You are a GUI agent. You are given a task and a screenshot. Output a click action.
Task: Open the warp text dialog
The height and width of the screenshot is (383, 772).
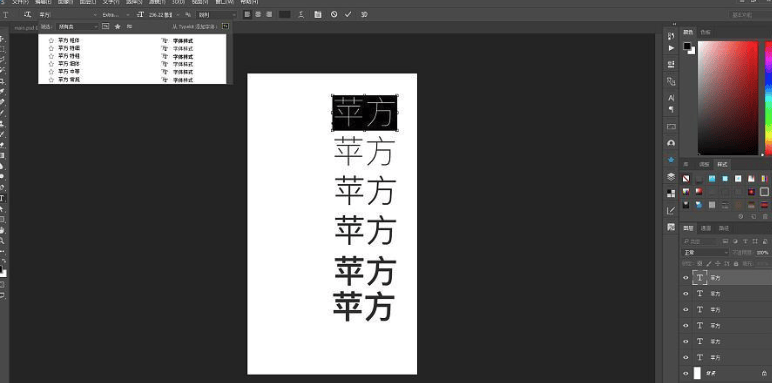(x=301, y=15)
